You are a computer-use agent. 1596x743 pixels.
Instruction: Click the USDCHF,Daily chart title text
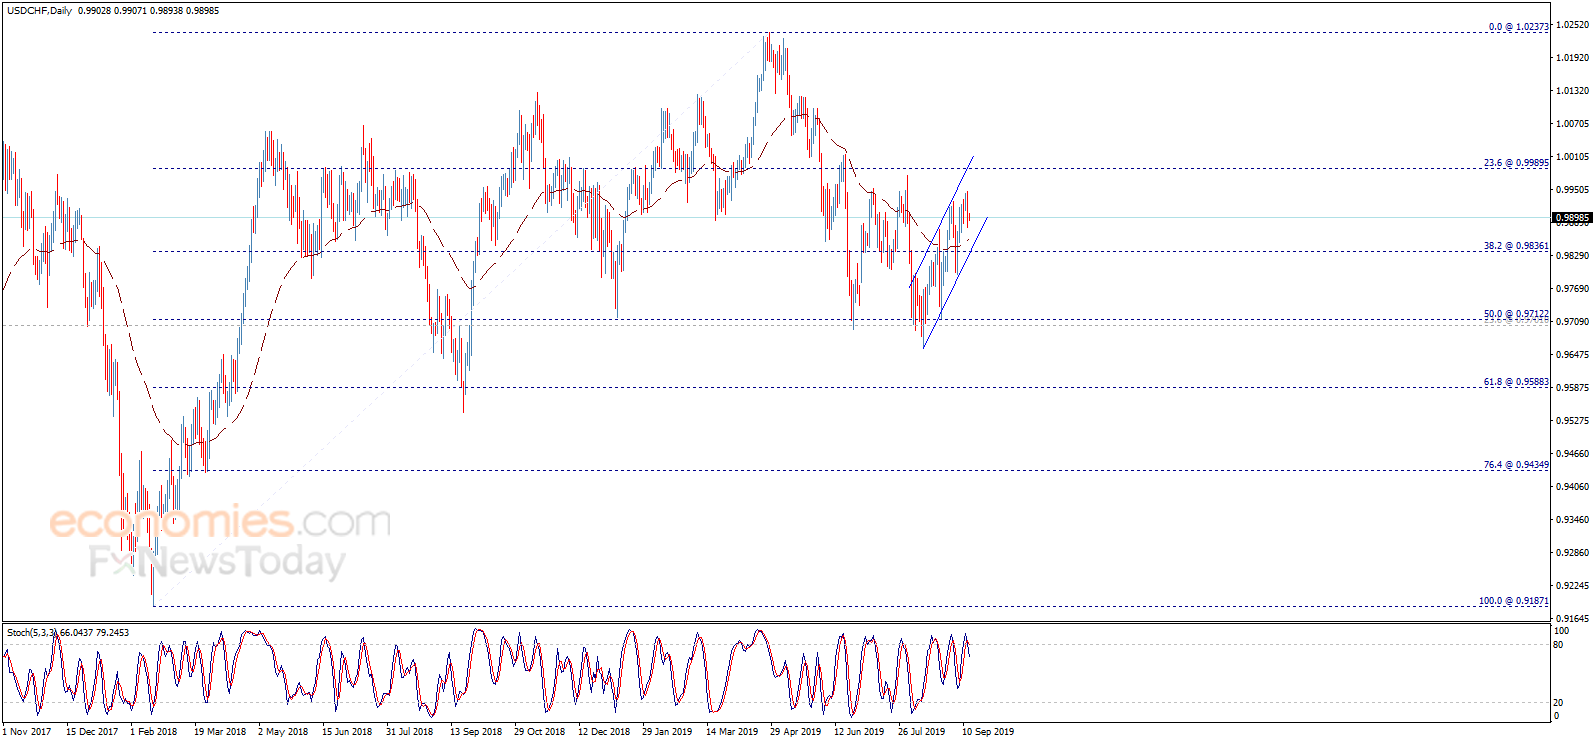(39, 11)
